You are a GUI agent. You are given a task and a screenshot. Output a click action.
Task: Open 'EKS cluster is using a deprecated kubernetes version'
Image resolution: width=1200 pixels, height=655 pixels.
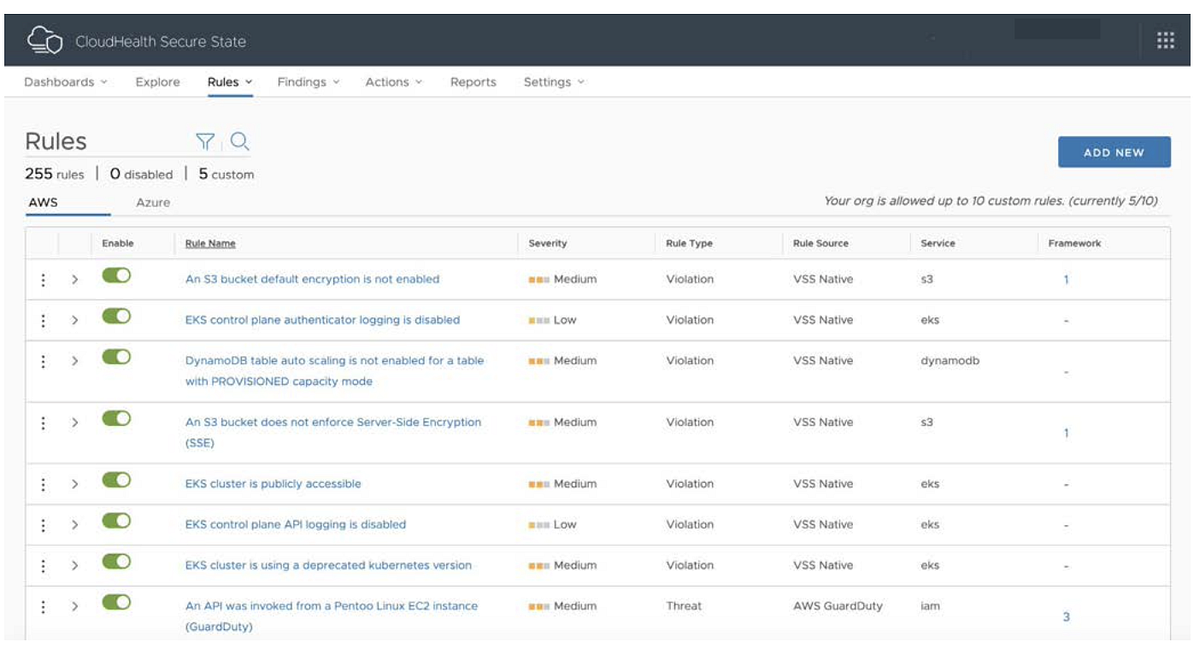[x=328, y=565]
